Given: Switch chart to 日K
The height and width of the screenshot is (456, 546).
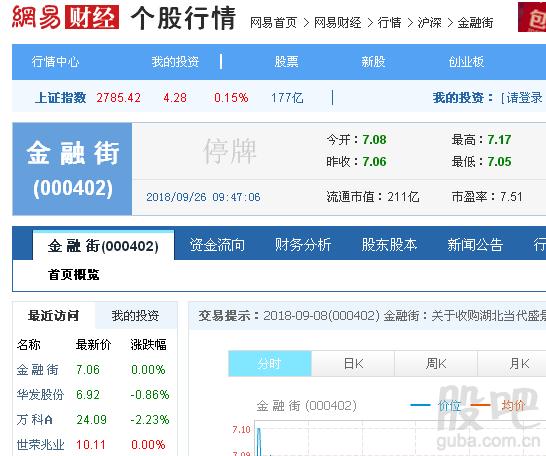Looking at the screenshot, I should point(353,364).
